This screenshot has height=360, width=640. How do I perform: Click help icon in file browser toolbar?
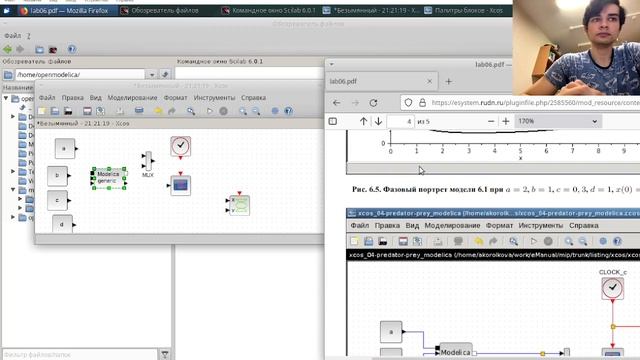point(72,49)
